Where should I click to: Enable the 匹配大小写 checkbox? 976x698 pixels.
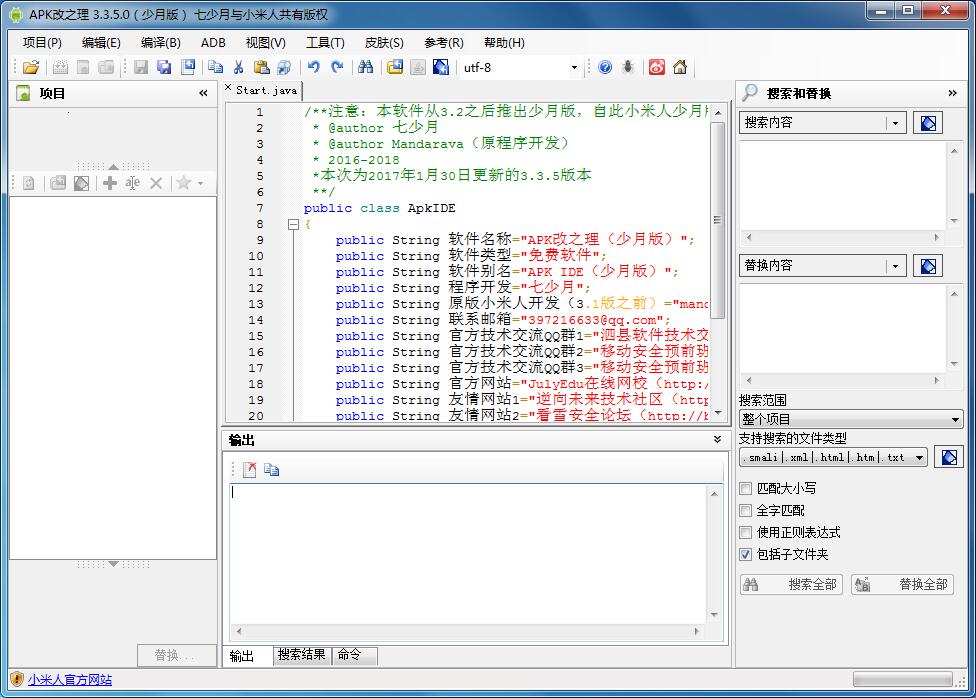(x=746, y=489)
